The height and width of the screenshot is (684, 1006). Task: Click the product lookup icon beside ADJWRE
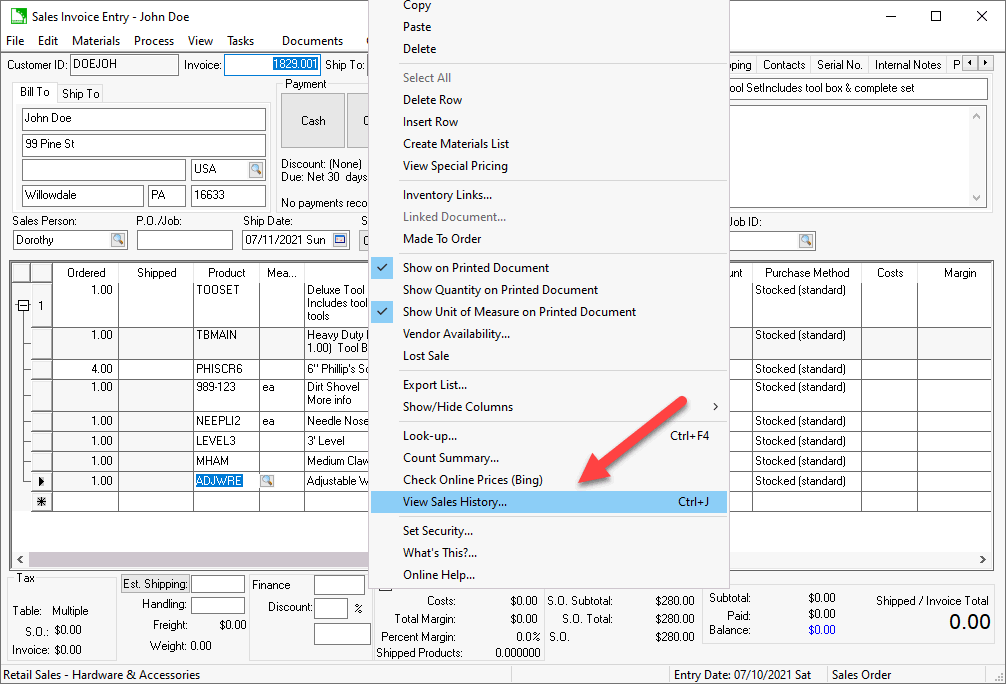[267, 481]
